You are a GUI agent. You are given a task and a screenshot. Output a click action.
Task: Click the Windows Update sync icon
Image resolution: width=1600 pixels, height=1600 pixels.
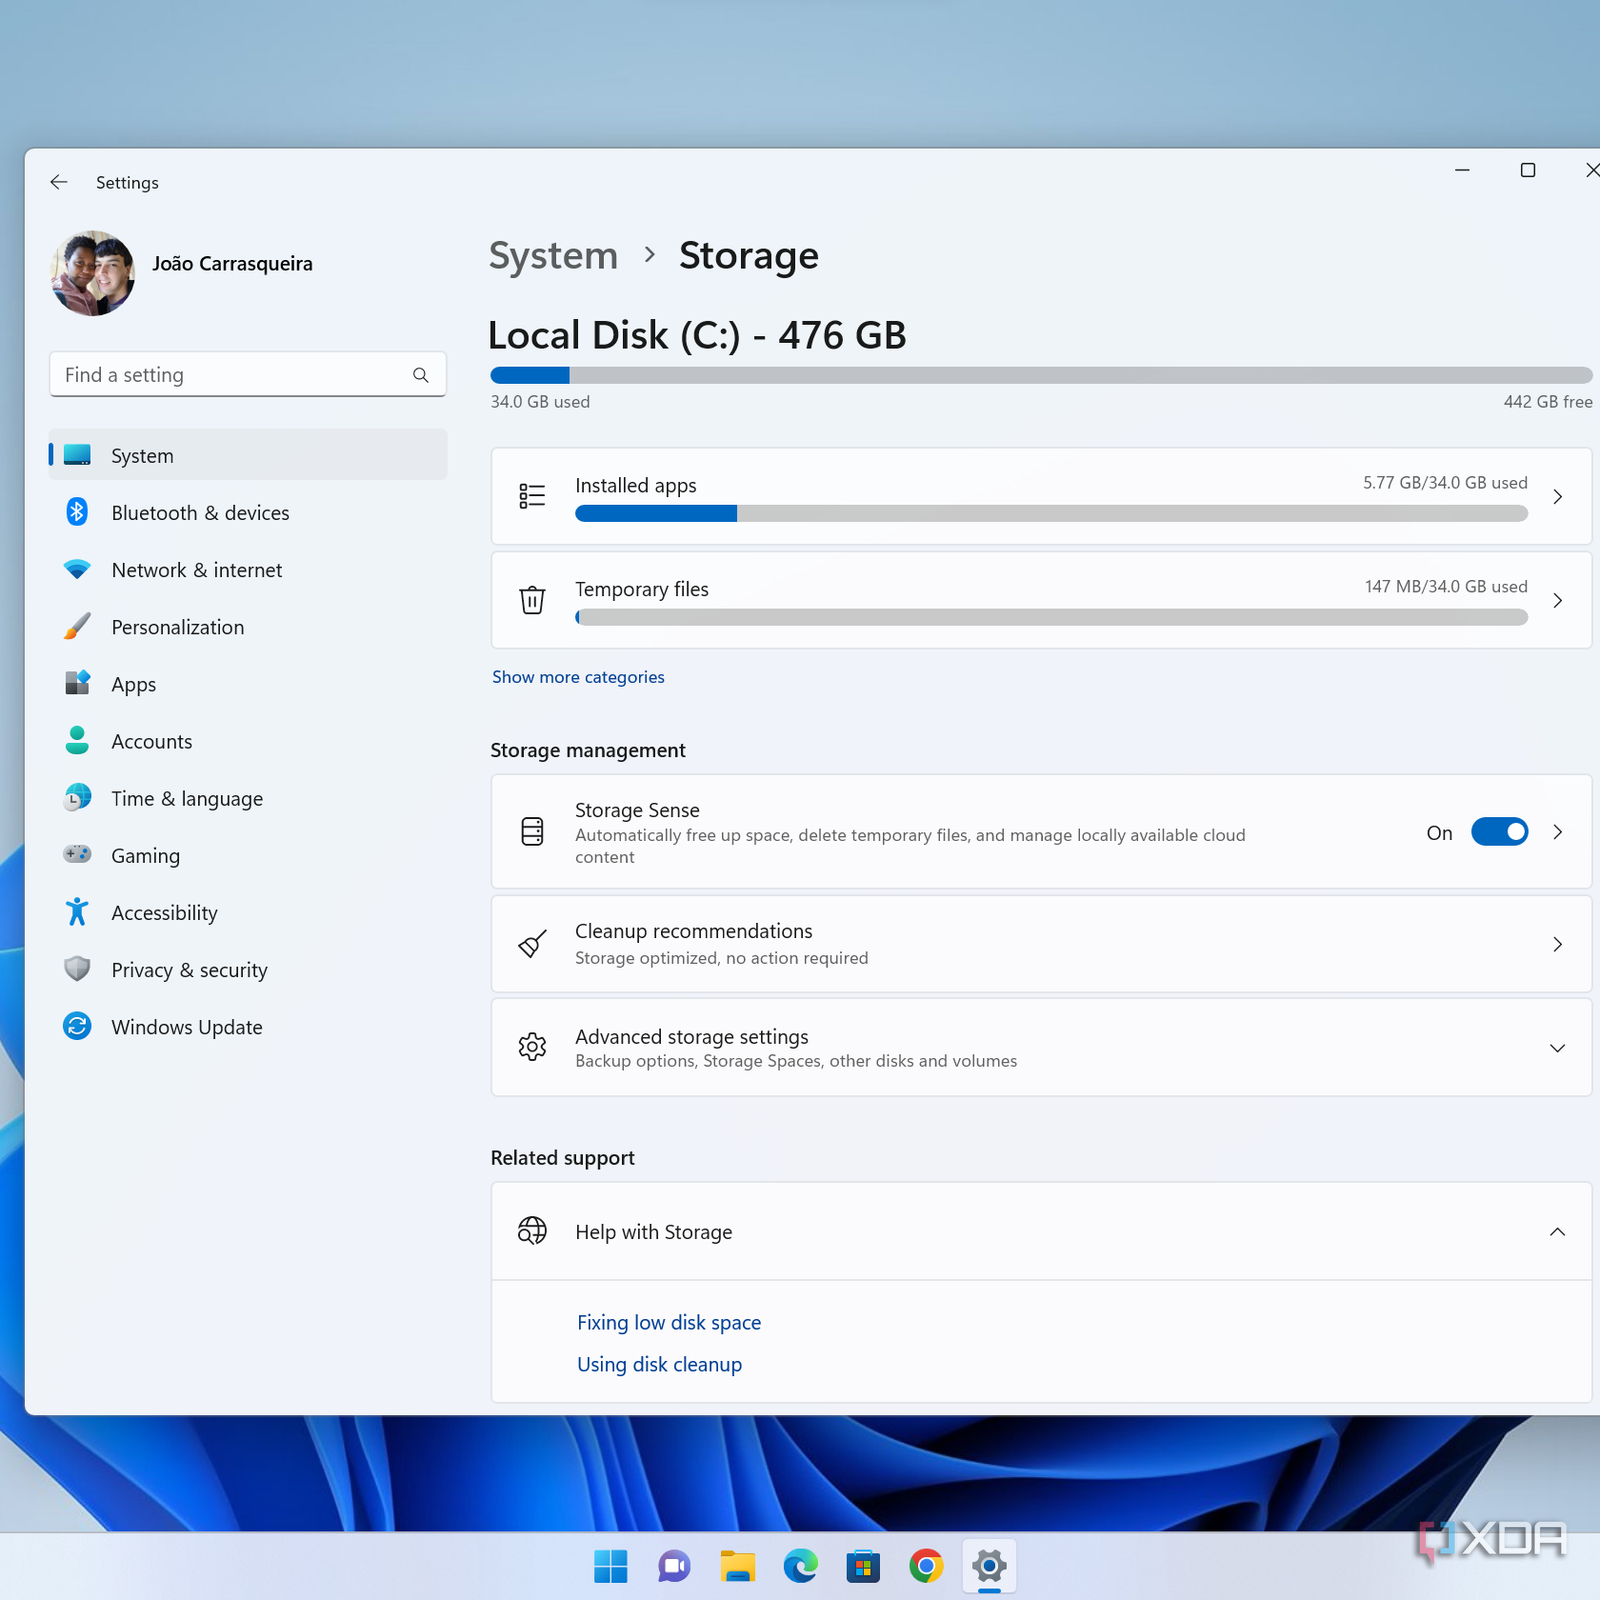(77, 1027)
